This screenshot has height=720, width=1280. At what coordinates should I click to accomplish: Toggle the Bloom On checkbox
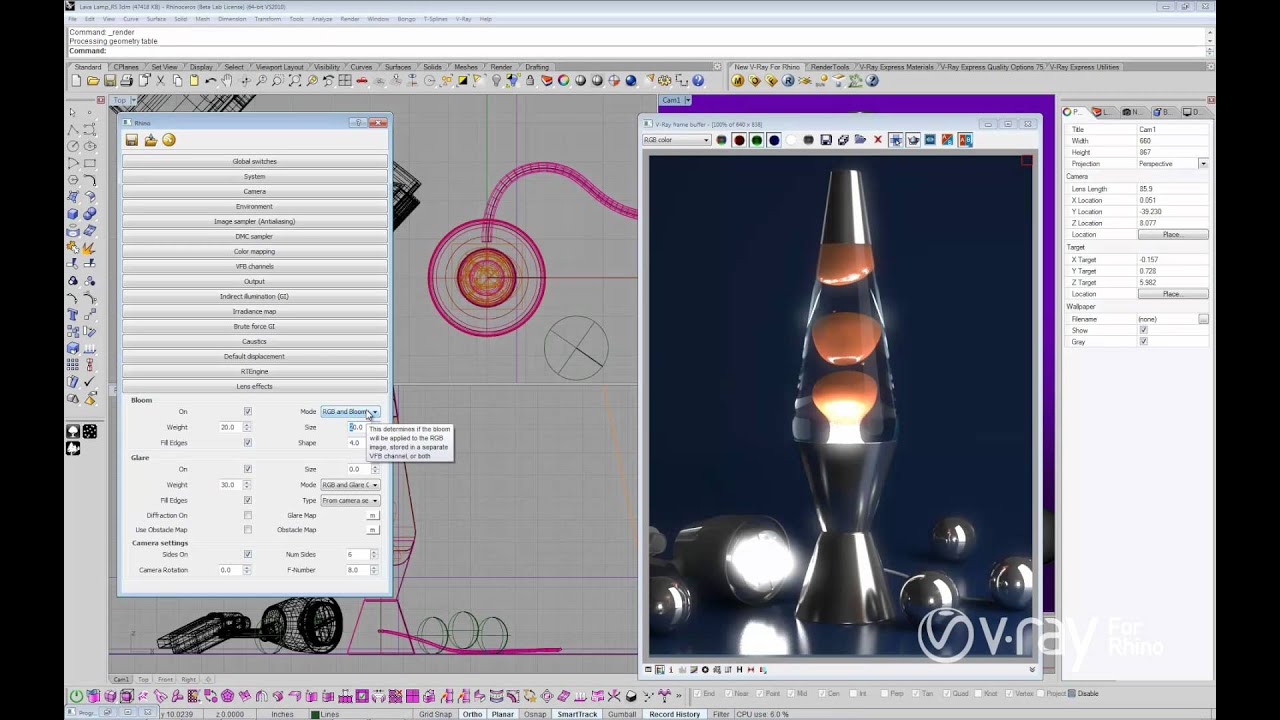point(248,412)
